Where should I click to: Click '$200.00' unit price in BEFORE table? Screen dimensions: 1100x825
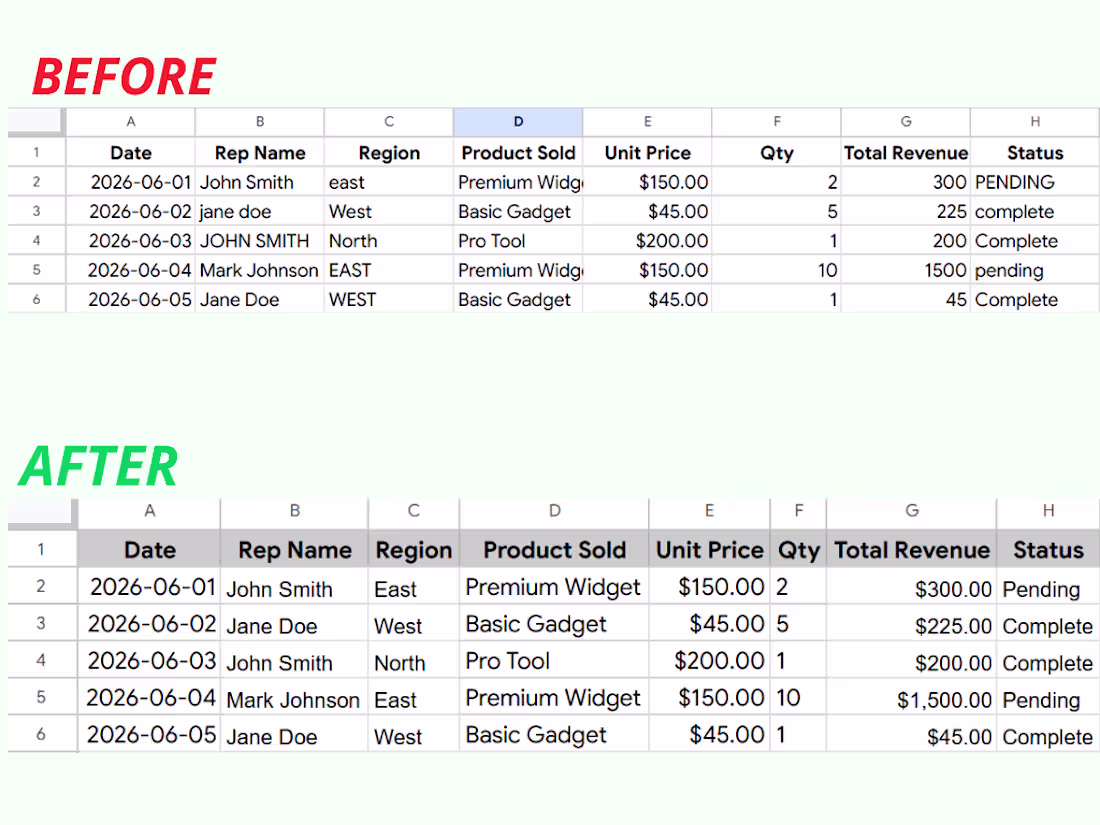647,241
